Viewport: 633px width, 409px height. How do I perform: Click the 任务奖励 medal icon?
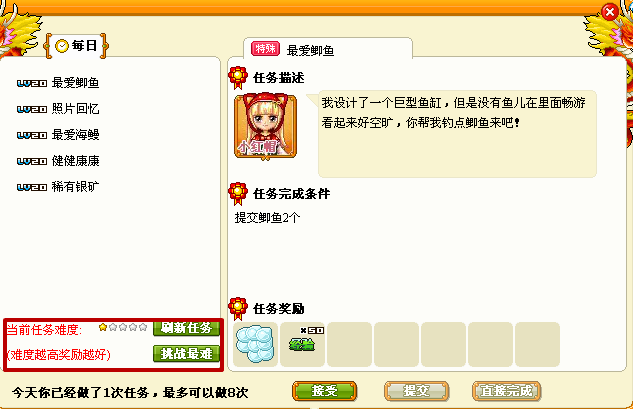click(x=238, y=309)
